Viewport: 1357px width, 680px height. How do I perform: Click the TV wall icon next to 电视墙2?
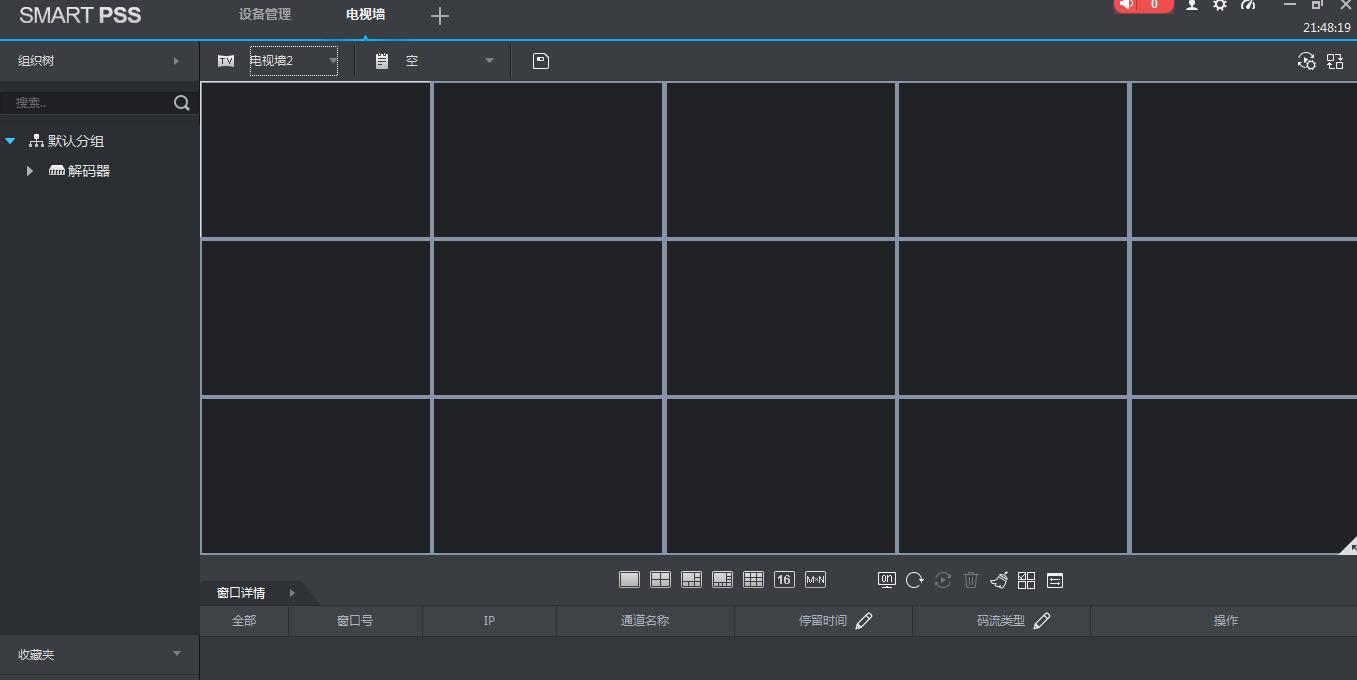[226, 61]
